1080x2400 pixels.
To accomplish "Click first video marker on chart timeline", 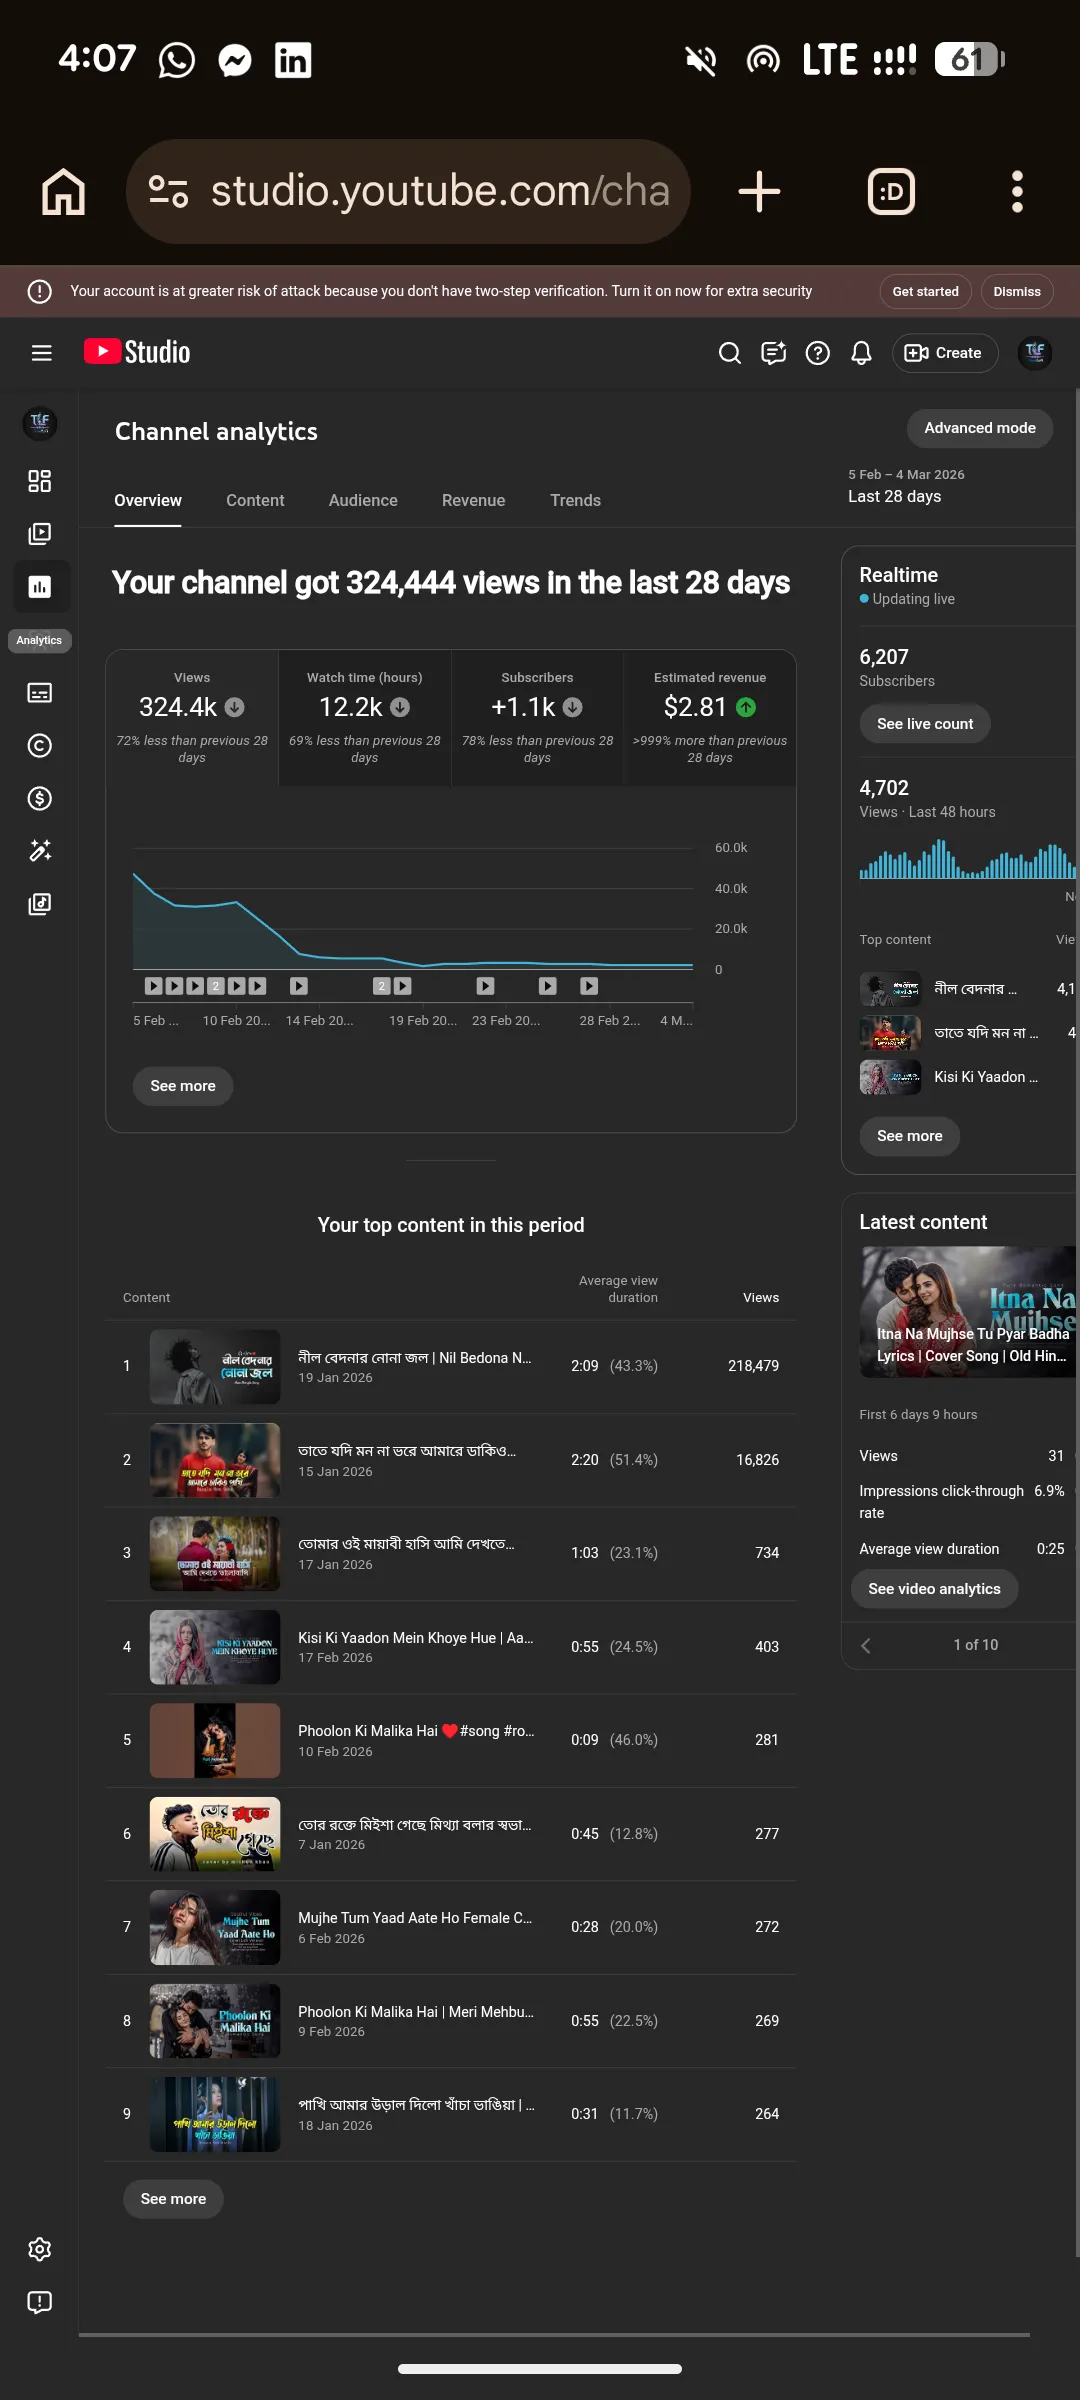I will (153, 986).
